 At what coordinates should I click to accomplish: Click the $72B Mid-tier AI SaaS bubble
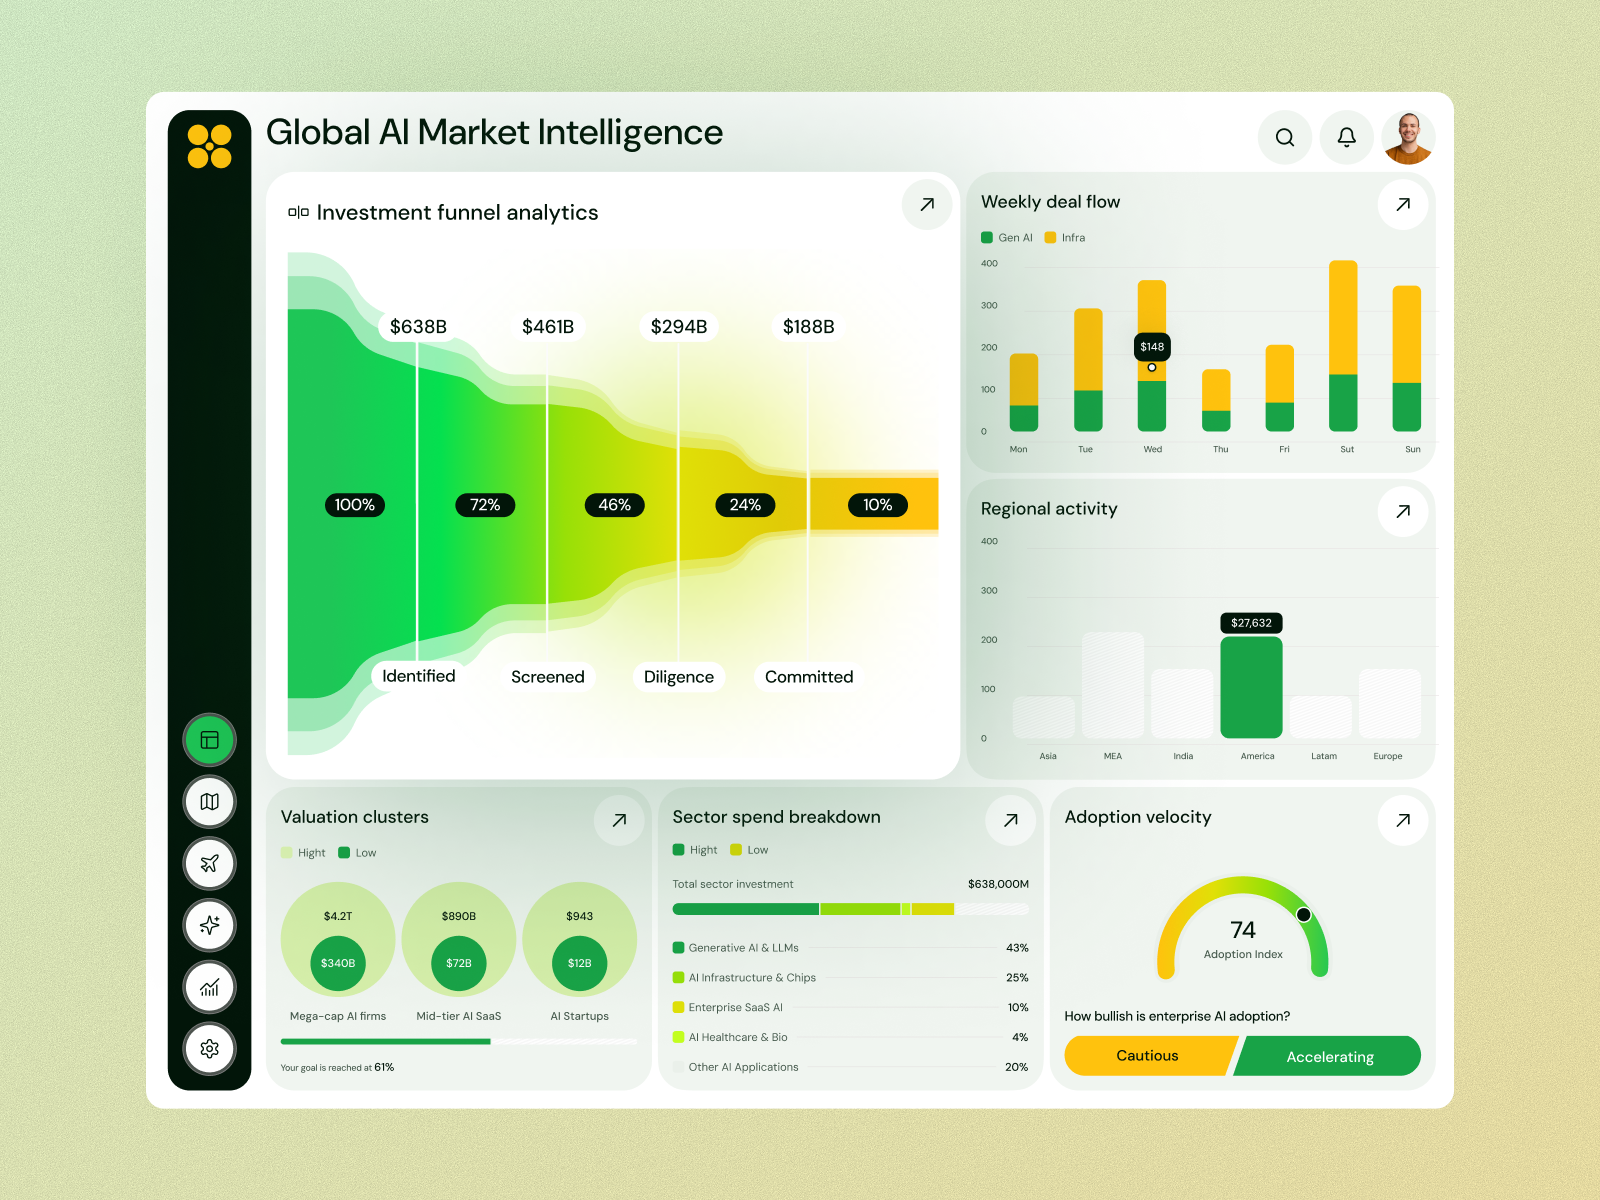[x=459, y=963]
